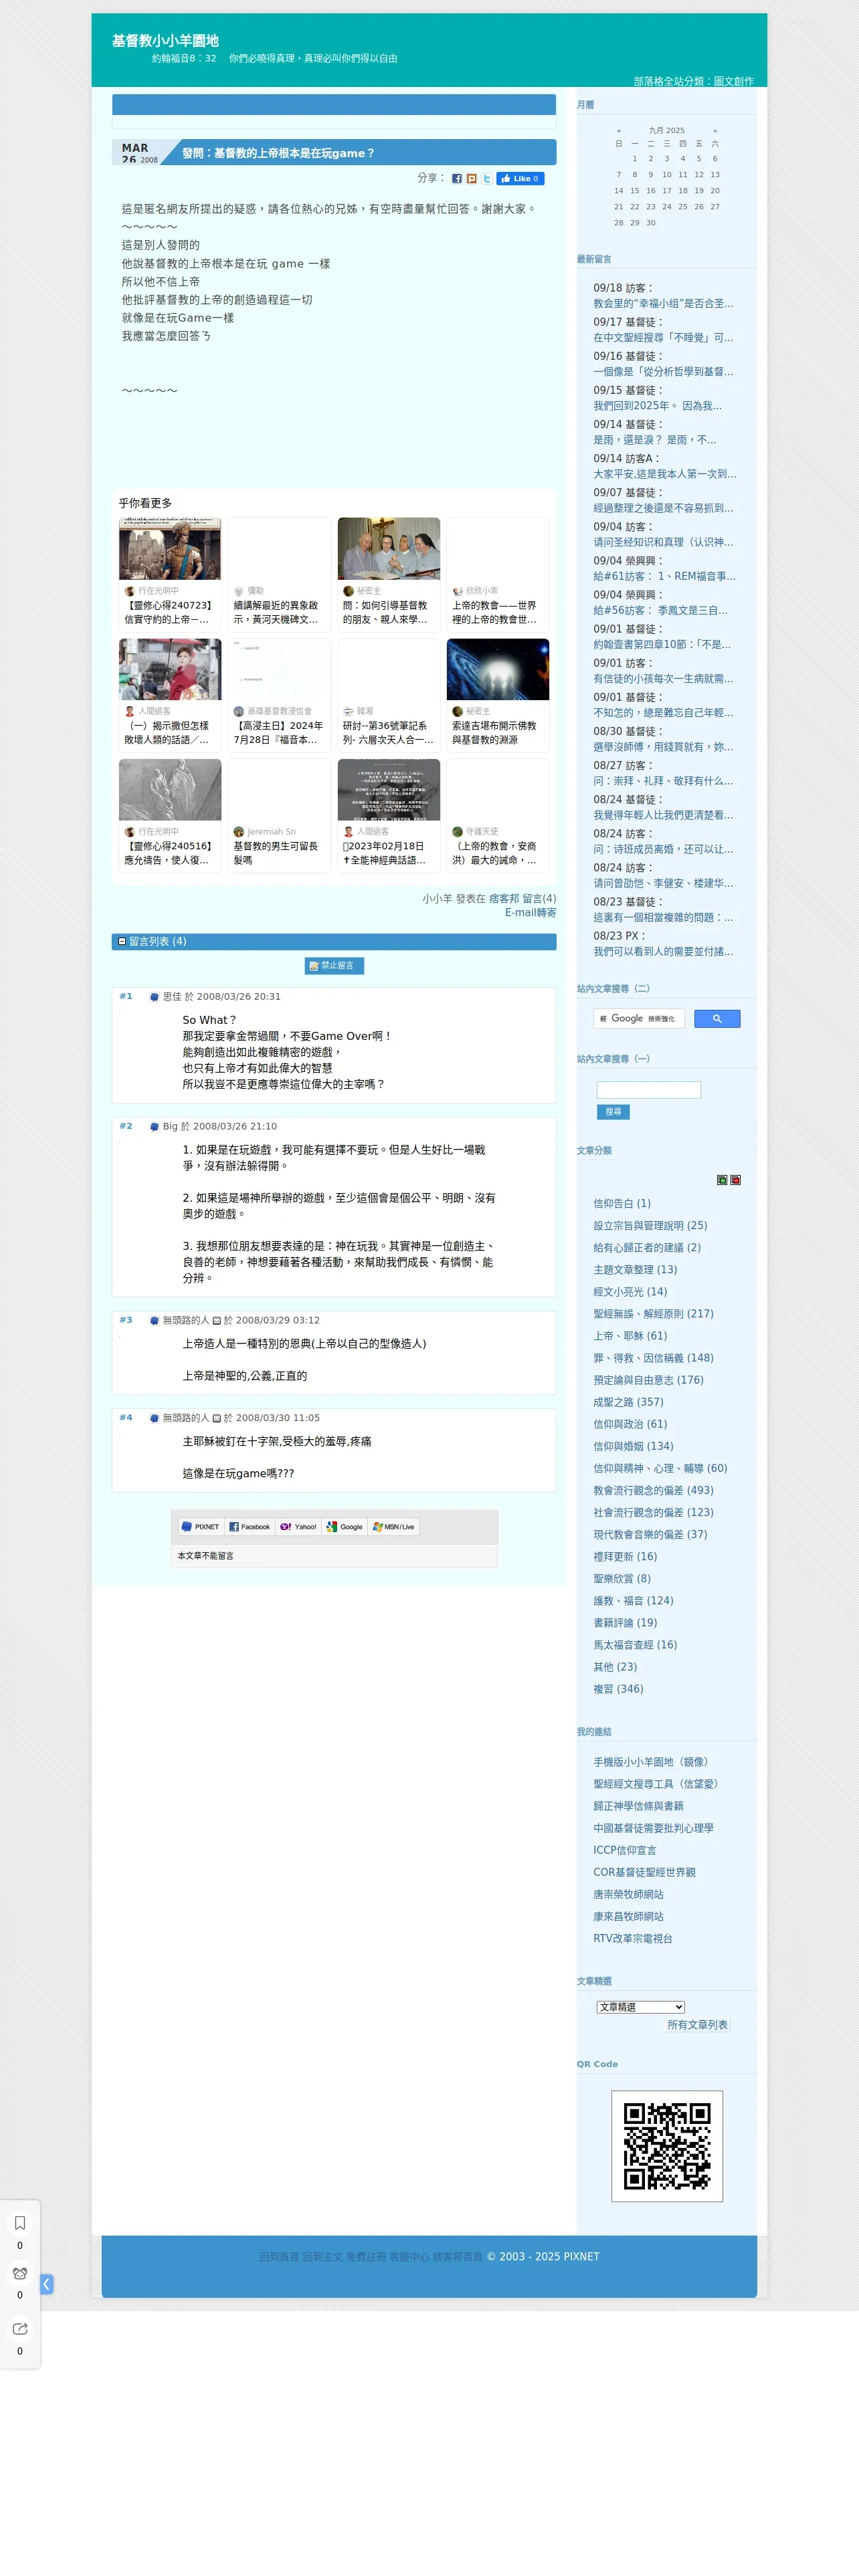The height and width of the screenshot is (2576, 859).
Task: Collapse the 留言列表 (4) section toggle
Action: [122, 941]
